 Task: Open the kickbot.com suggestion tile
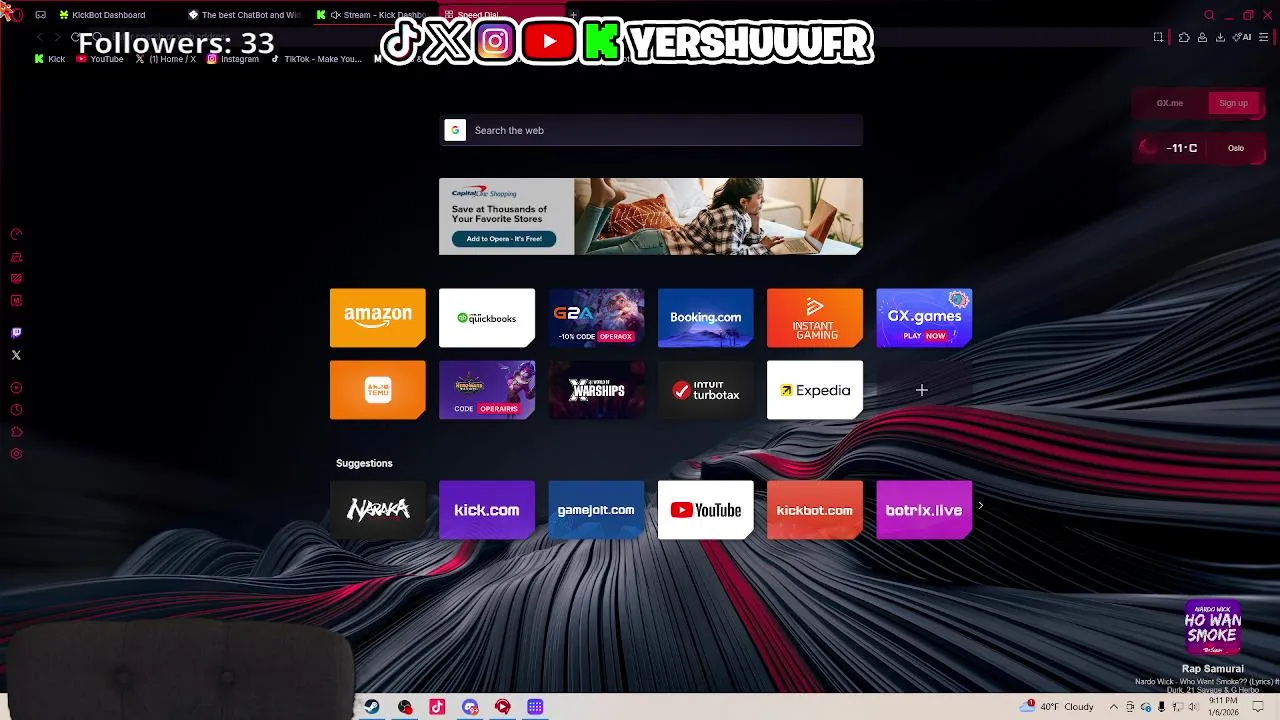click(815, 510)
